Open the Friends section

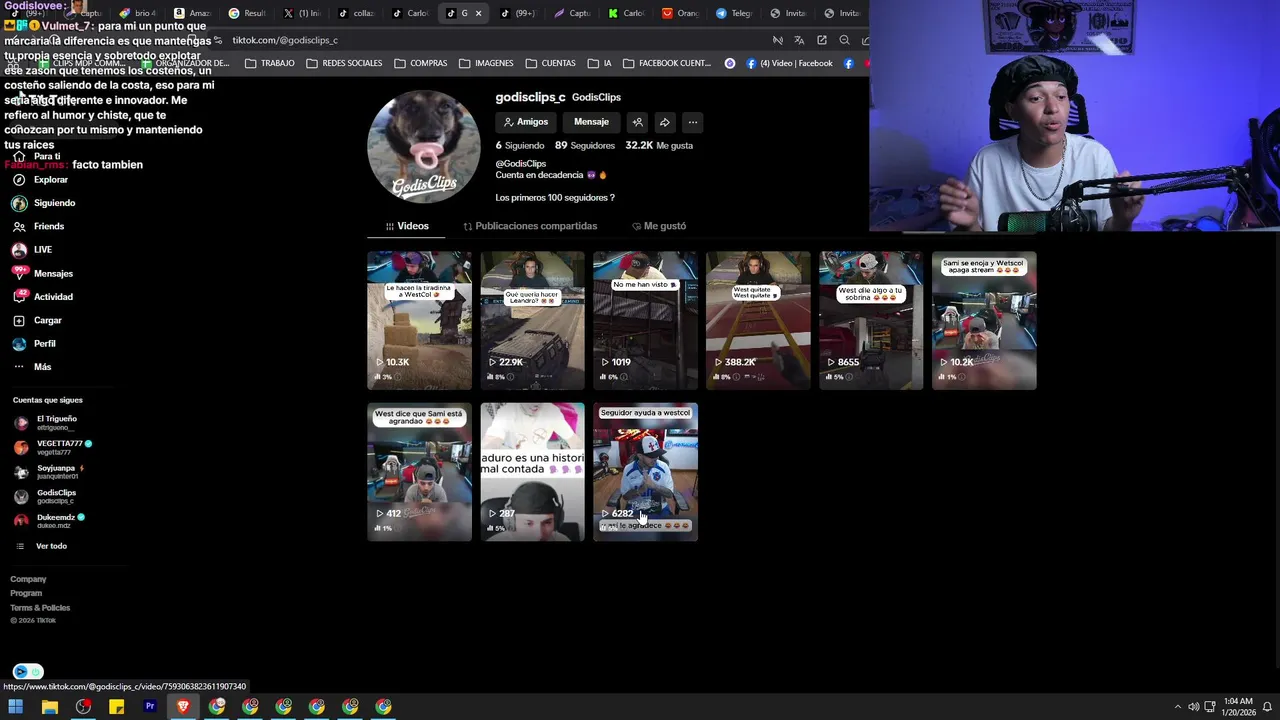point(39,227)
